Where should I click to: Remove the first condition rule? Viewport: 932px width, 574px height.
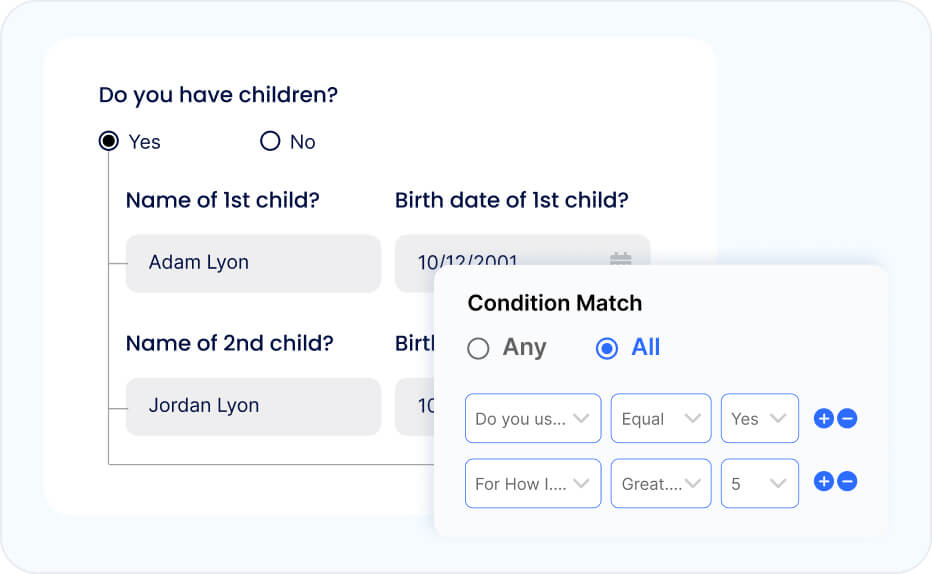click(x=847, y=419)
